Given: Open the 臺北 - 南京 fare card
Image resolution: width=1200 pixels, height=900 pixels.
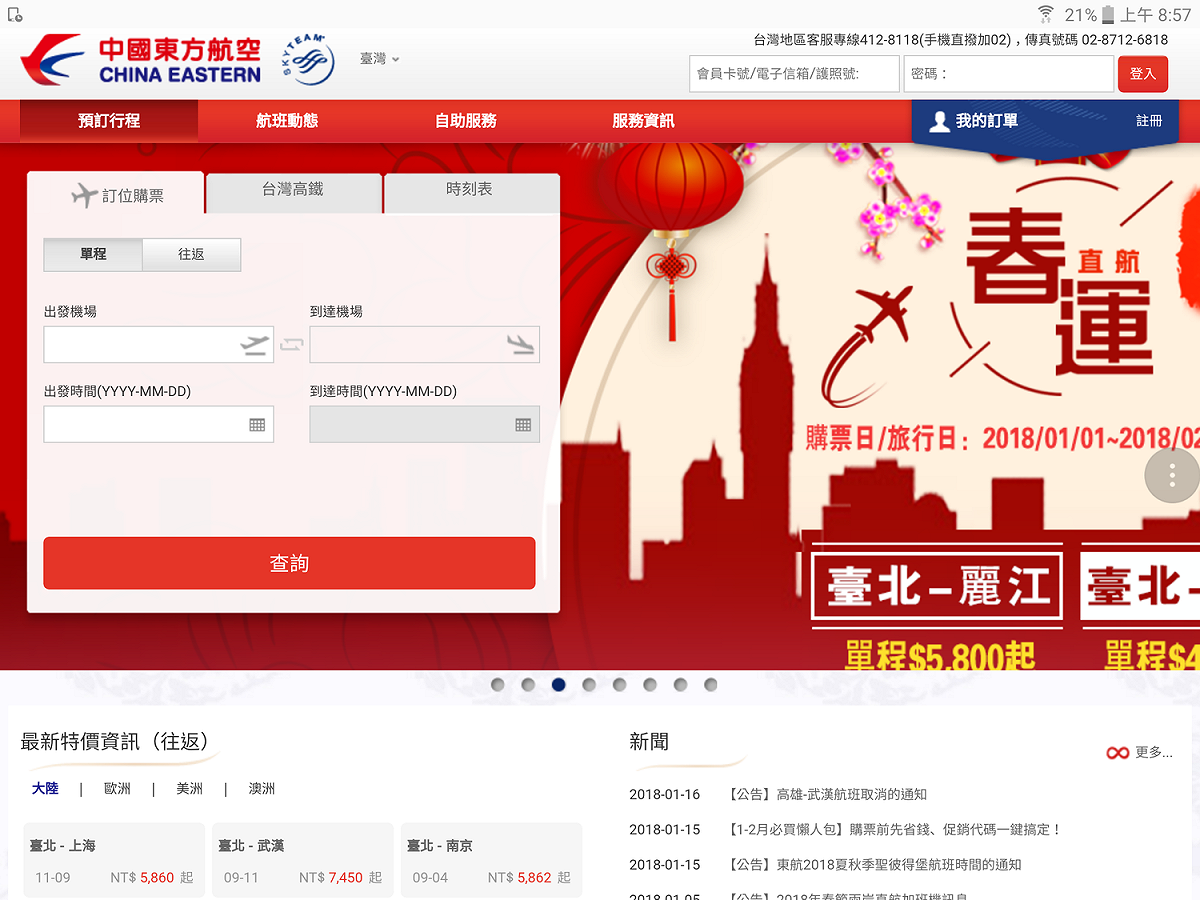Looking at the screenshot, I should 491,860.
